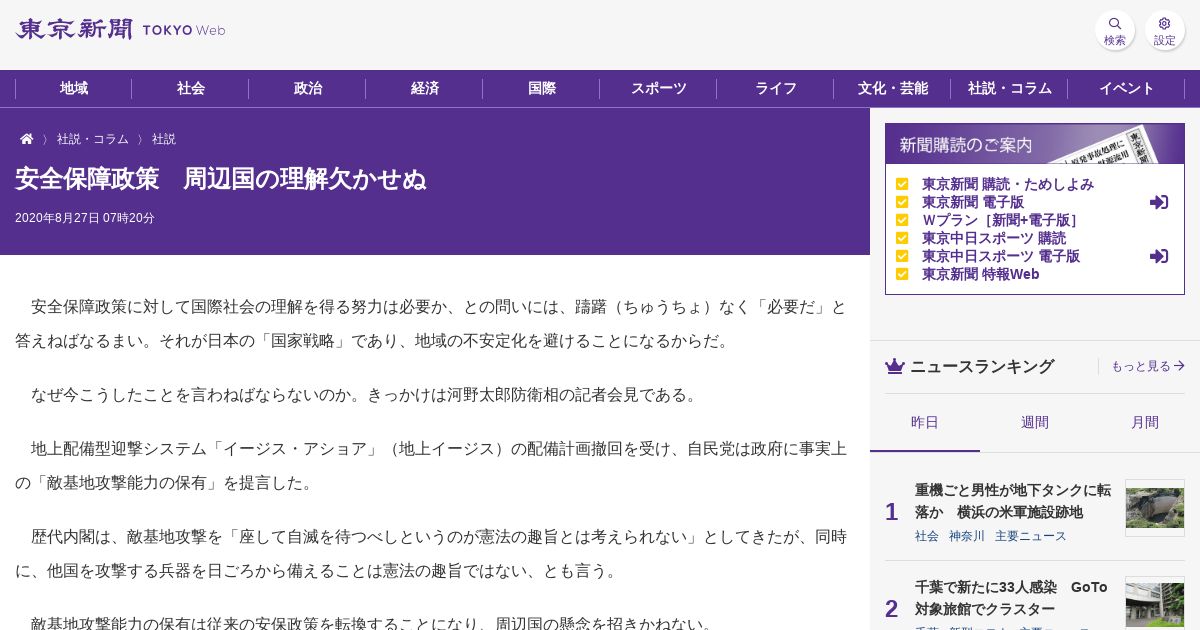This screenshot has width=1200, height=630.
Task: Open the 検索 search icon button
Action: click(1115, 30)
